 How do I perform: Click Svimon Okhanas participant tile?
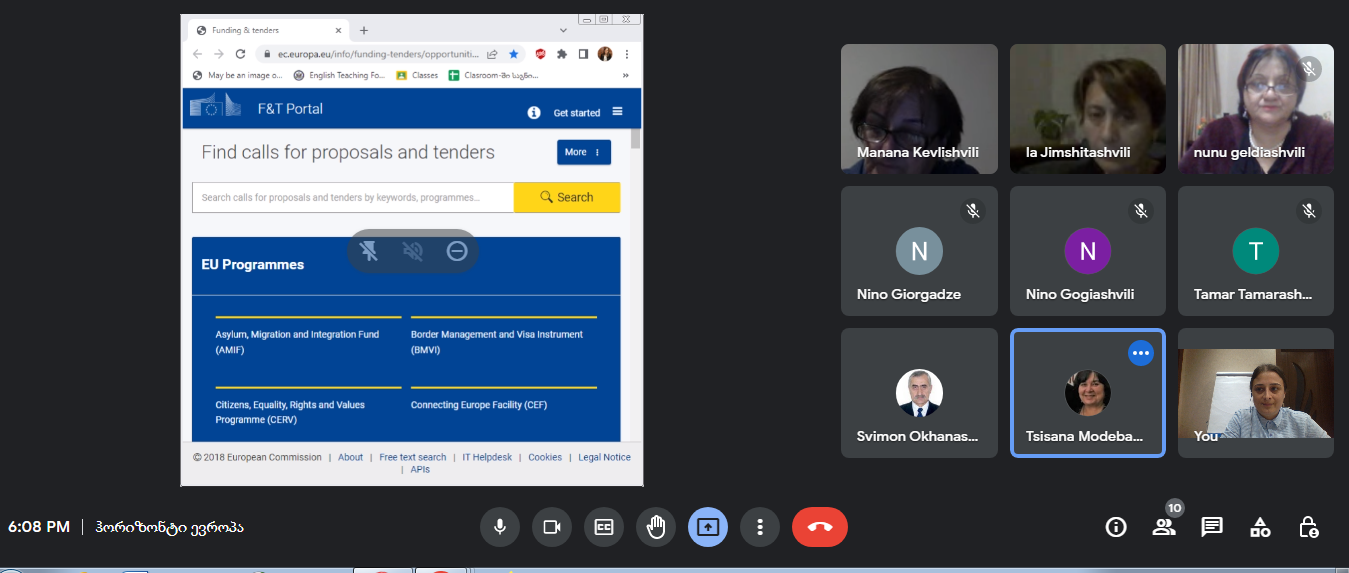pyautogui.click(x=919, y=393)
